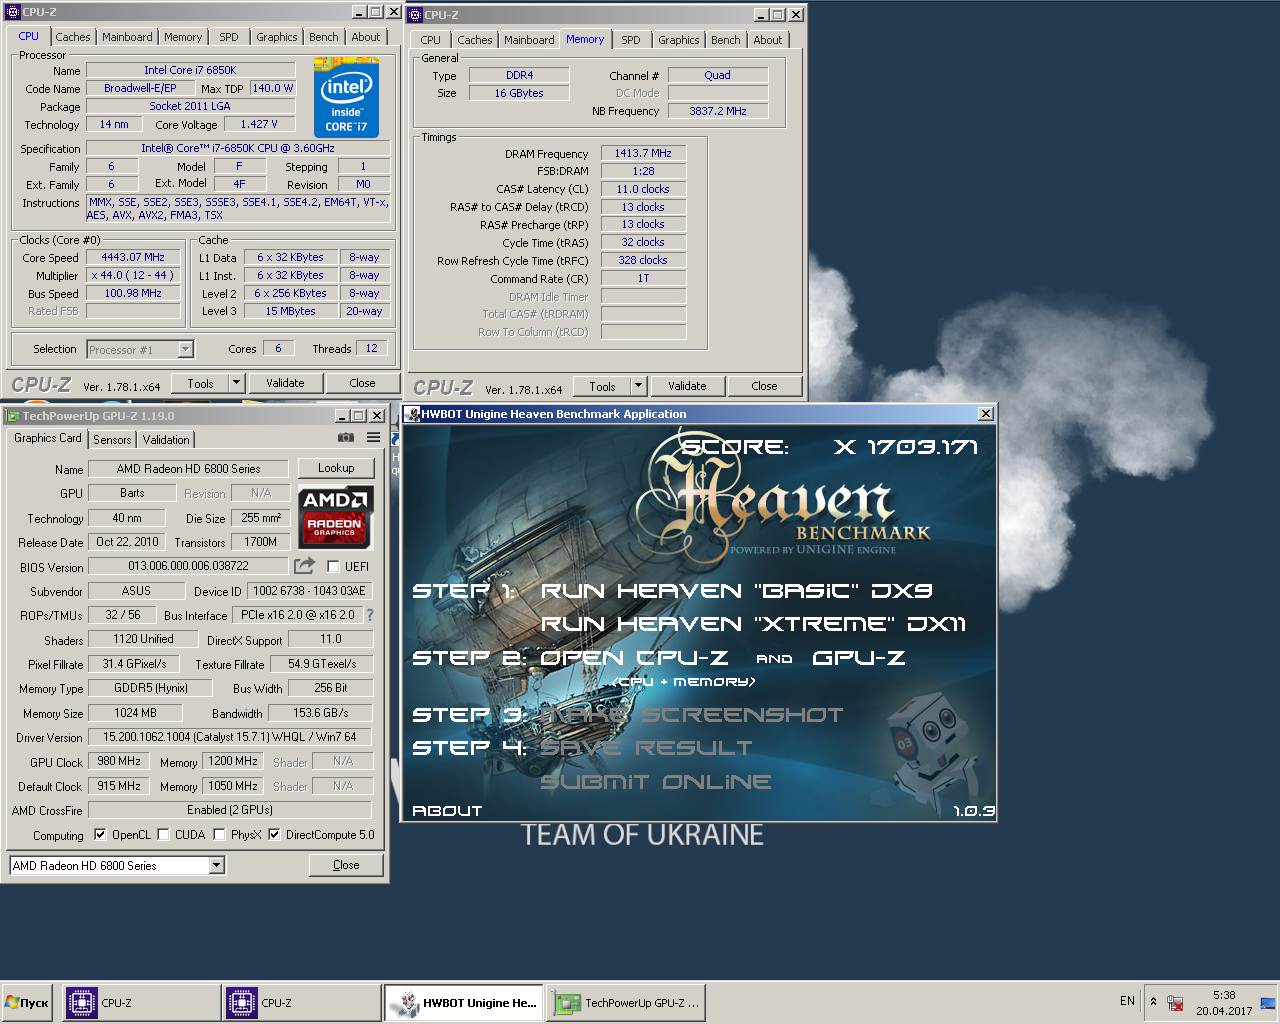Switch to Caches tab in left CPU-Z

pos(72,37)
